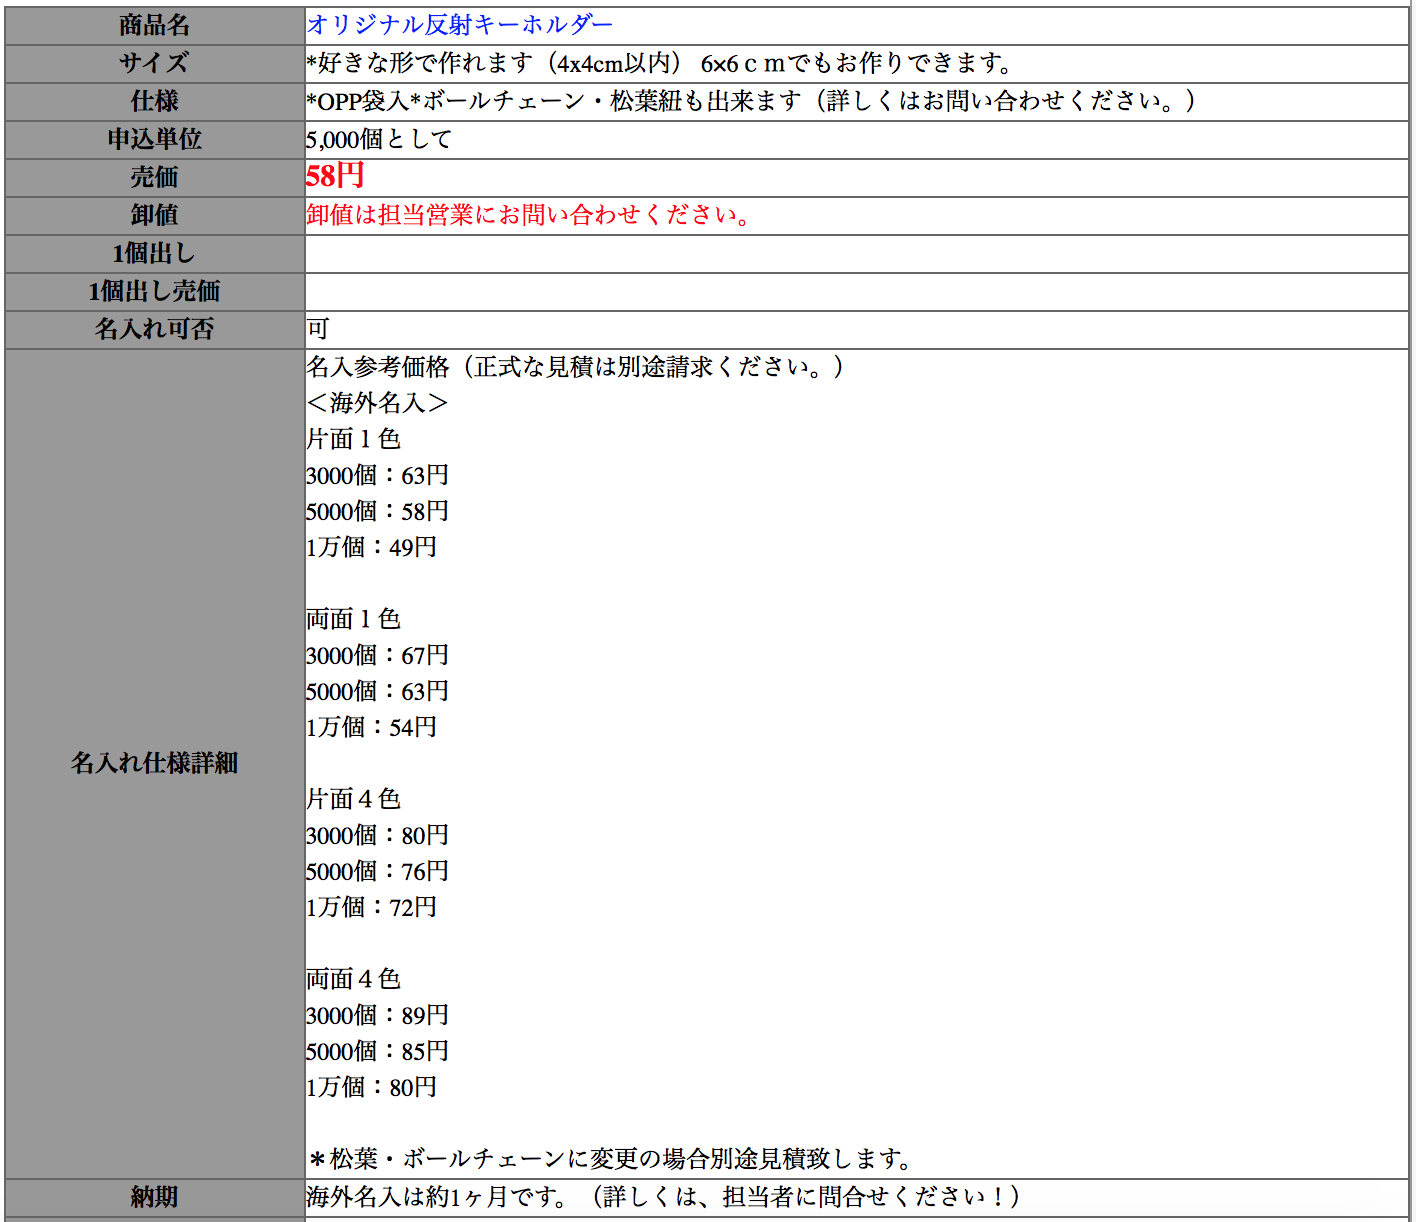Image resolution: width=1416 pixels, height=1222 pixels.
Task: Select the 1個出し売価 row label
Action: coord(155,291)
